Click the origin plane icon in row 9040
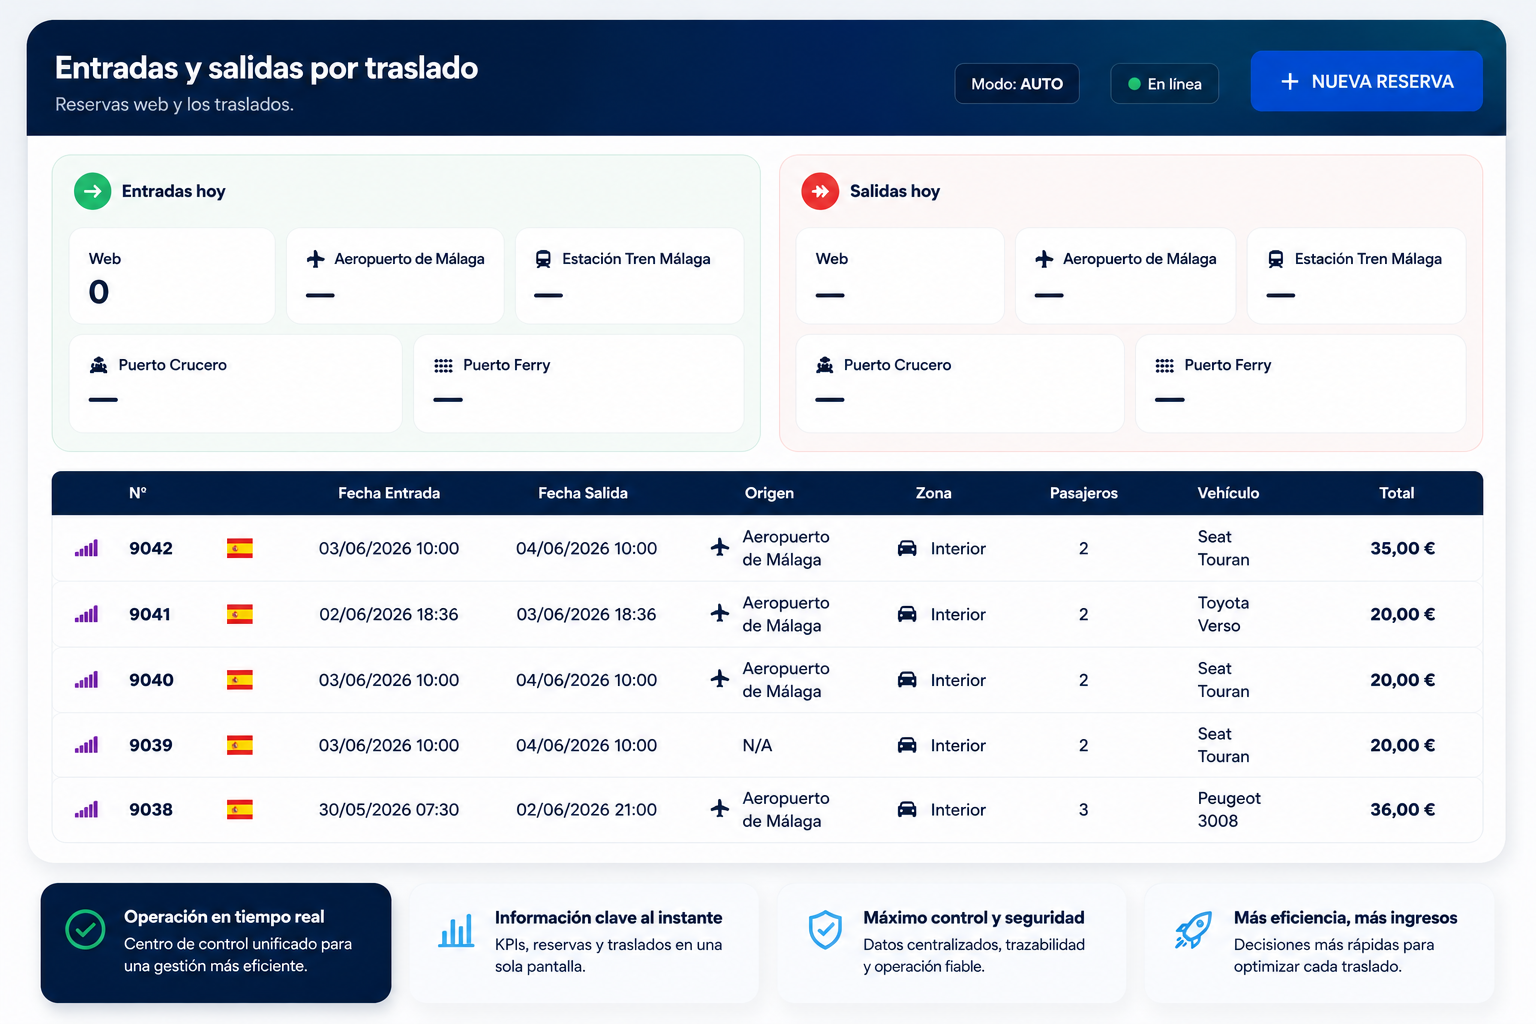This screenshot has height=1024, width=1536. pyautogui.click(x=720, y=678)
